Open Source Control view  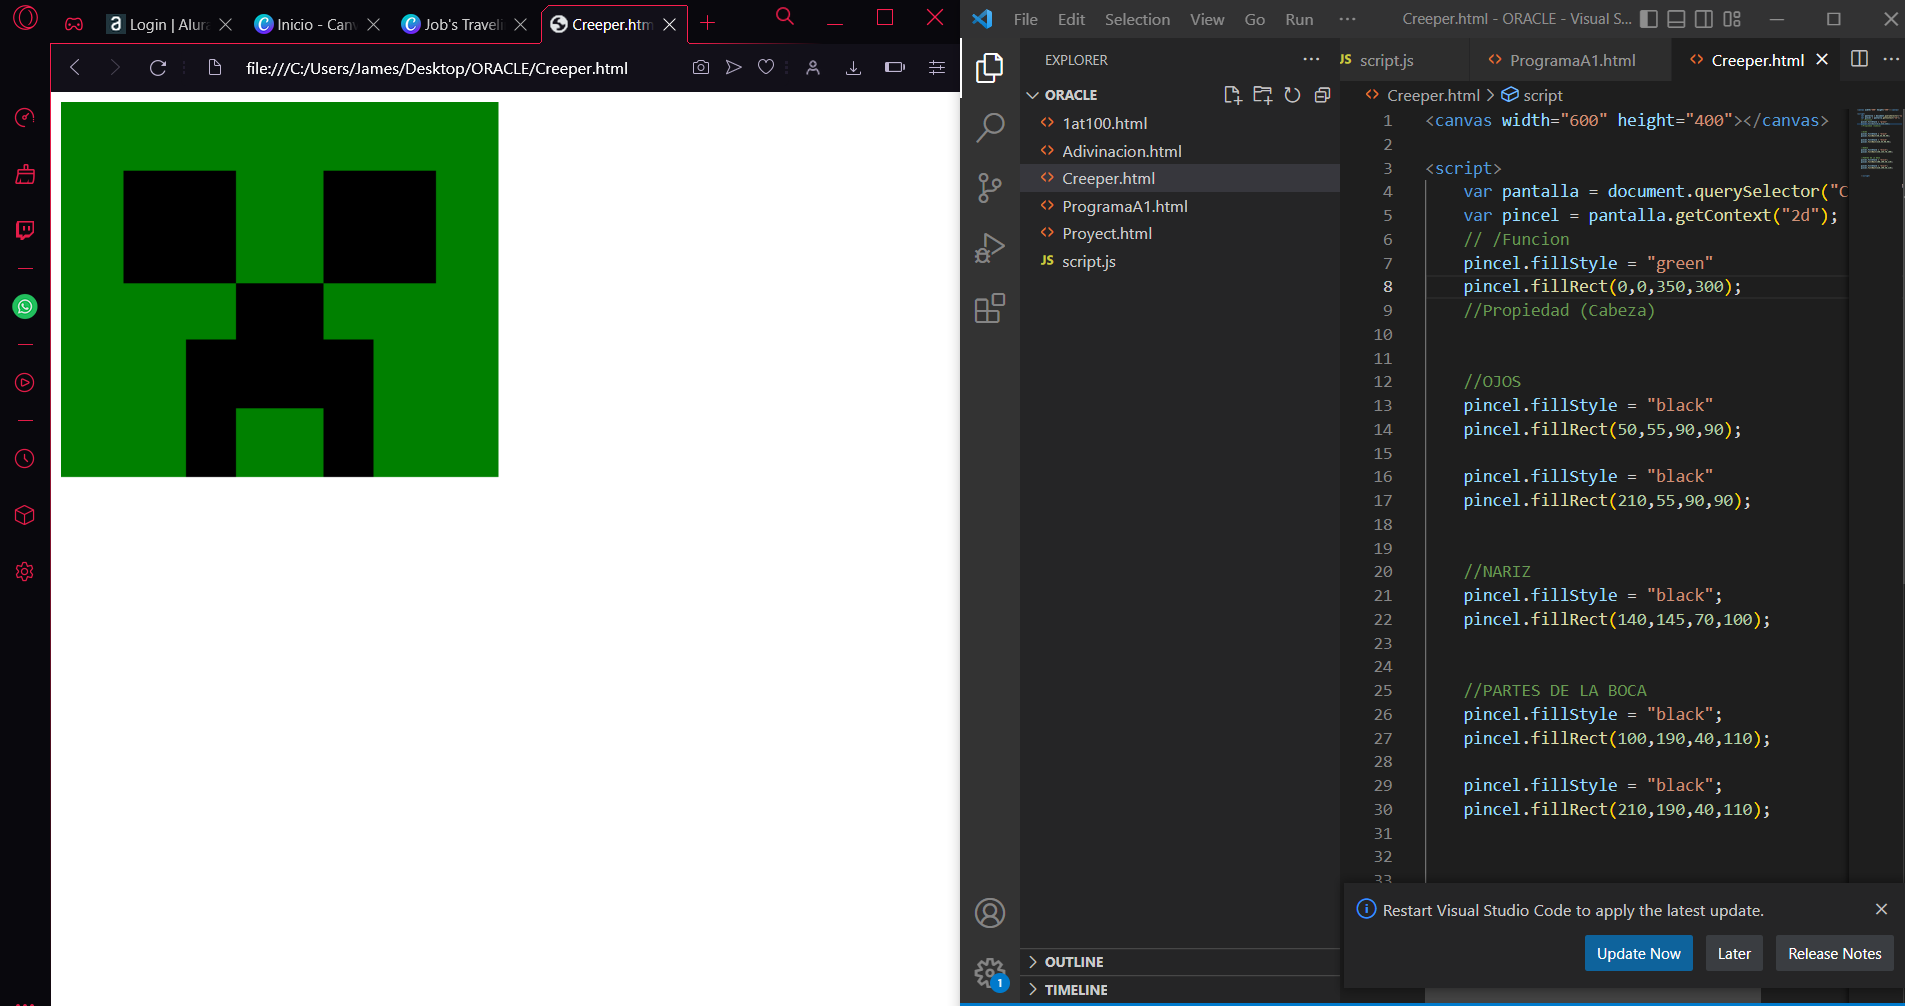(990, 188)
